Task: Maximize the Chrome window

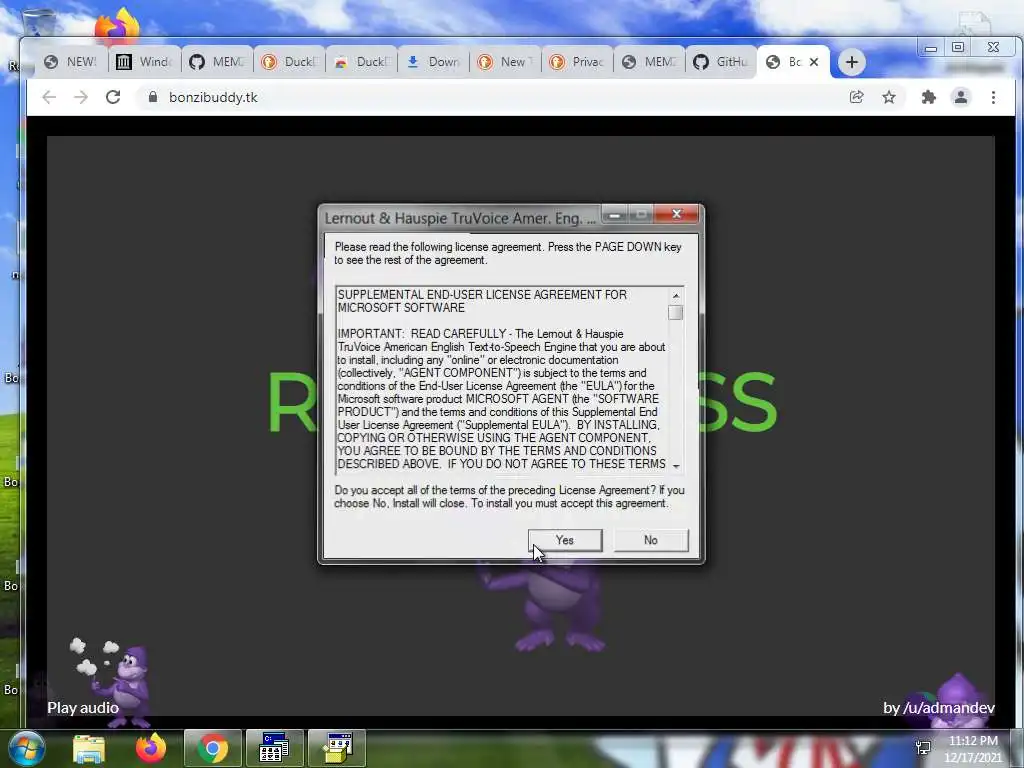Action: [x=958, y=48]
